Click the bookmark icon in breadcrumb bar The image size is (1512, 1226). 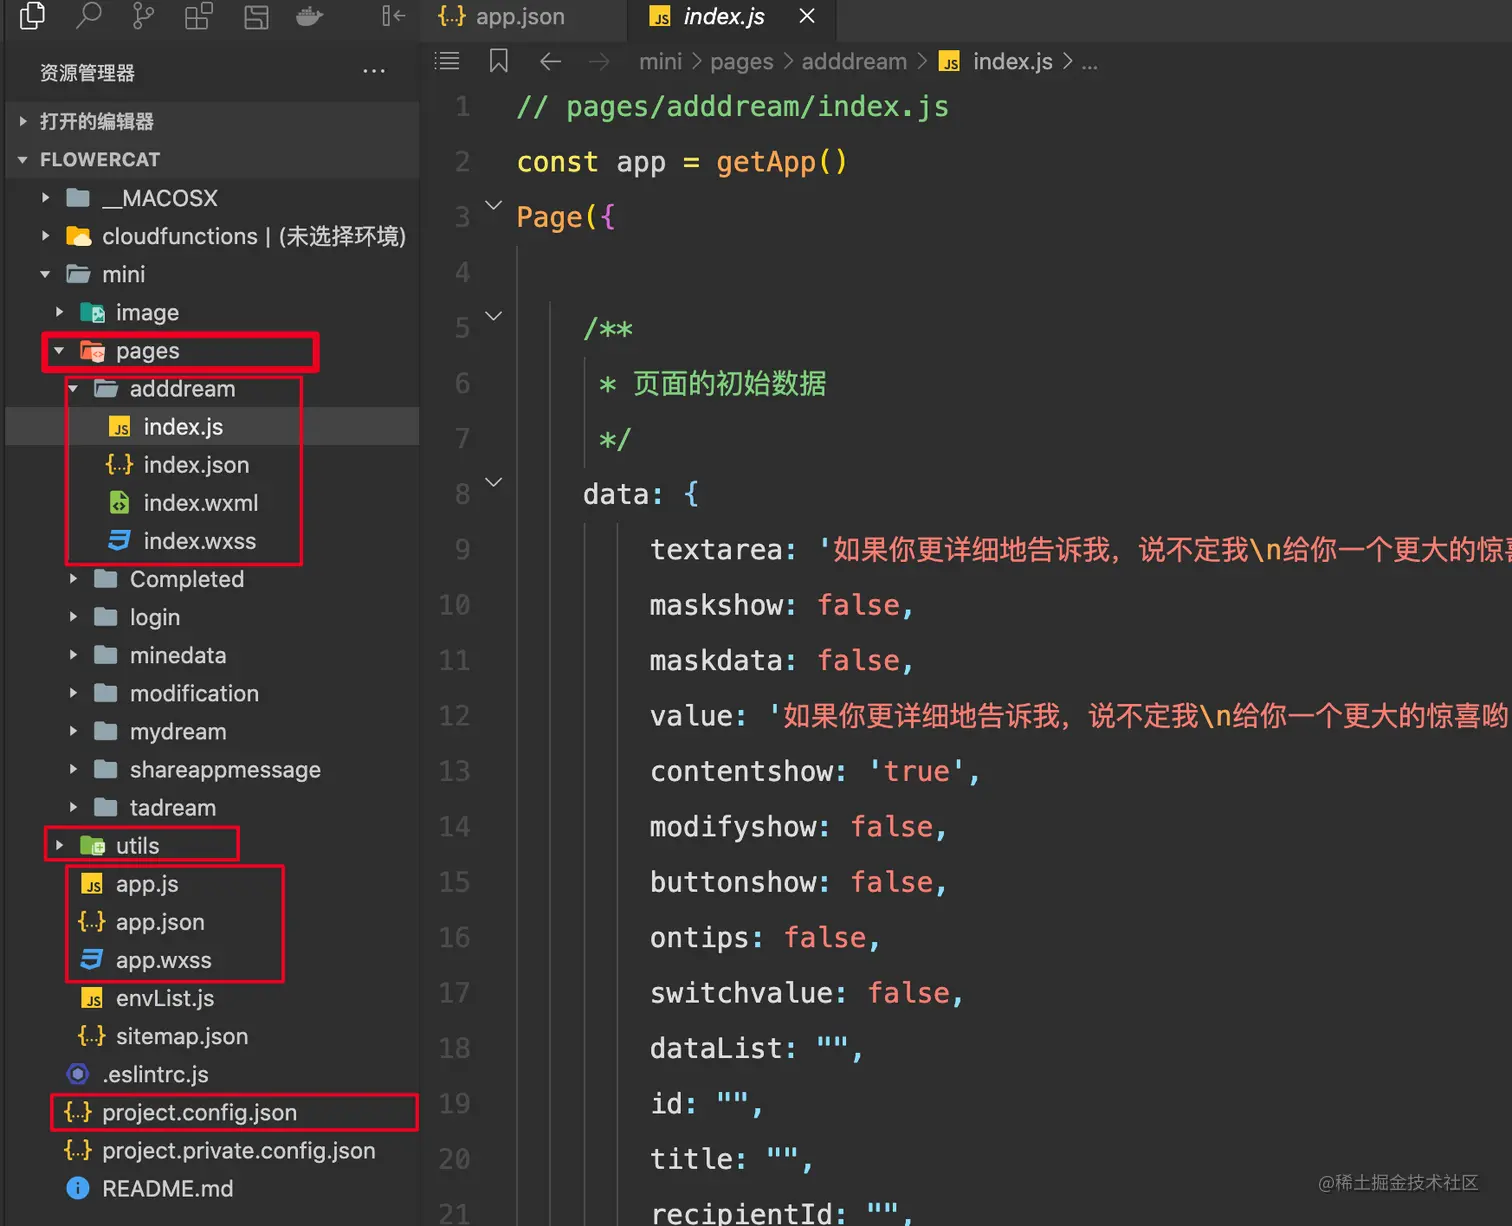498,61
